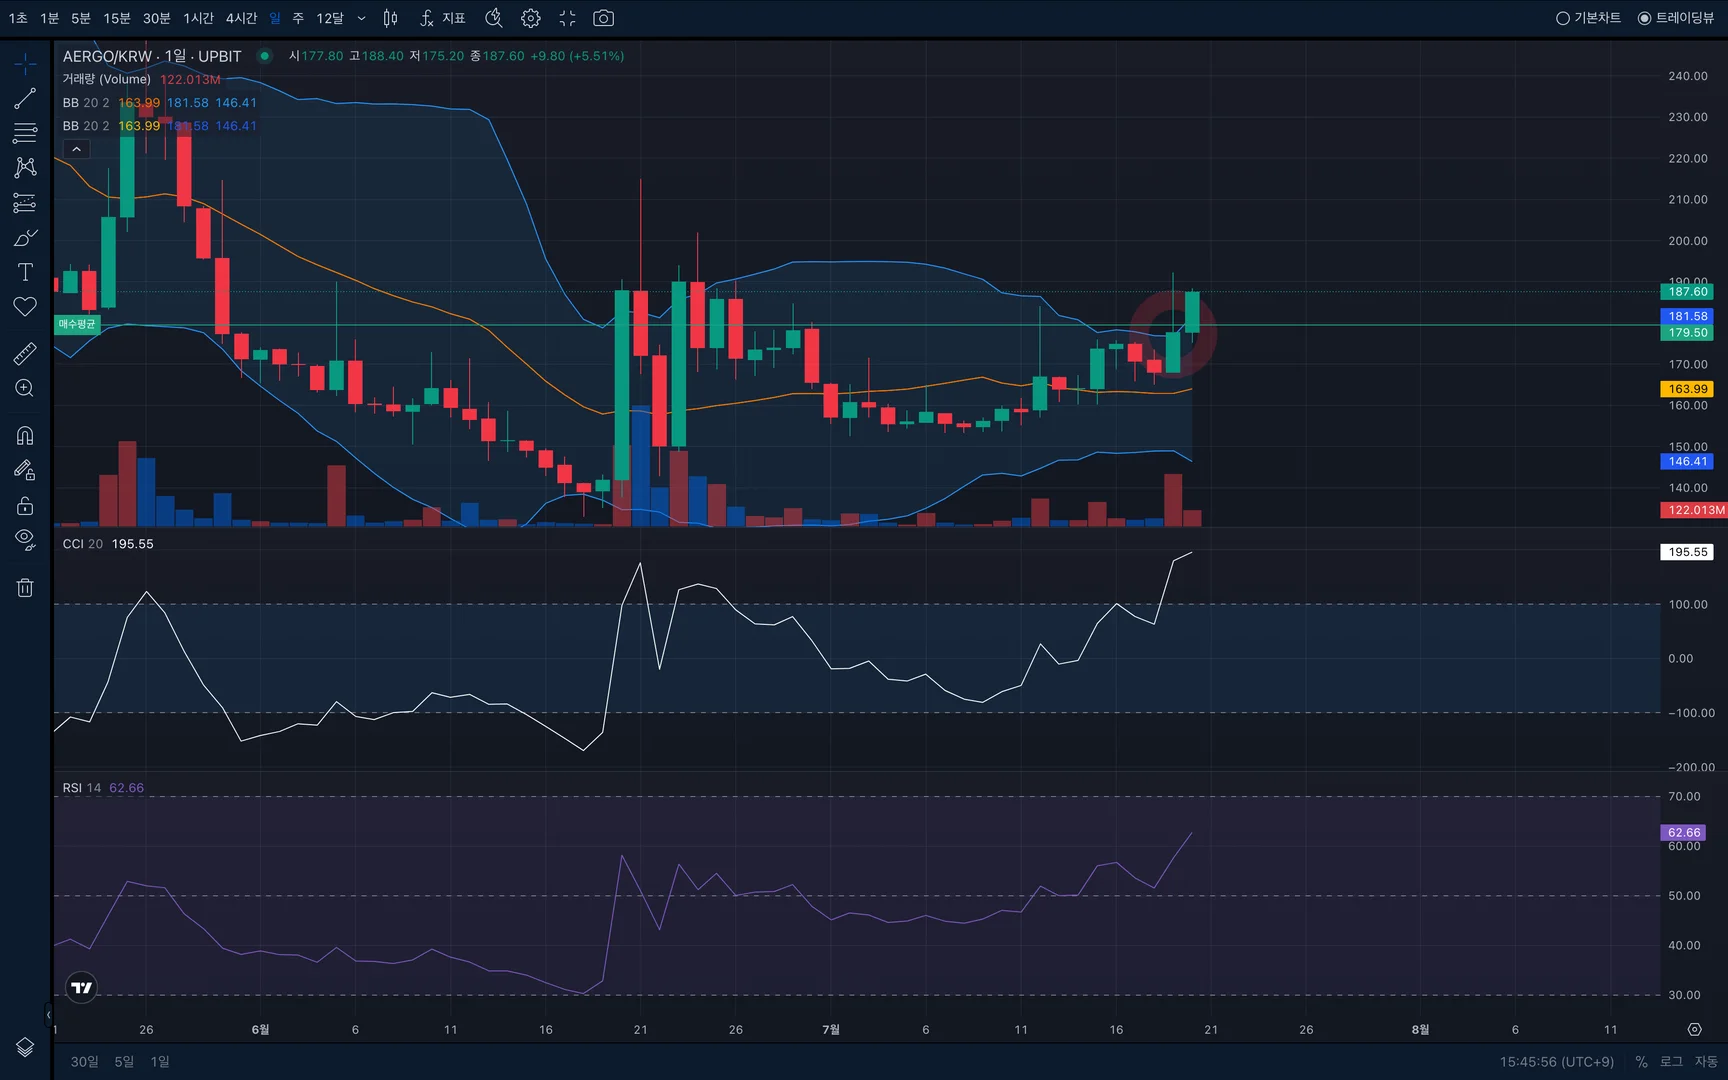1728x1080 pixels.
Task: Select the forecasting and position tool
Action: 25,202
